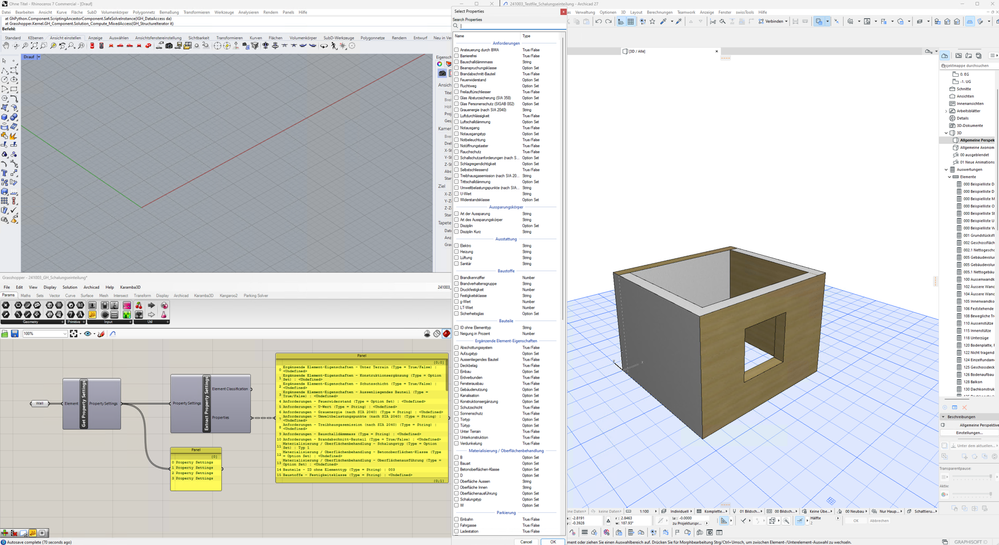Screen dimensions: 999x545
Task: Click Cancel in Select Properties dialog
Action: pyautogui.click(x=526, y=541)
